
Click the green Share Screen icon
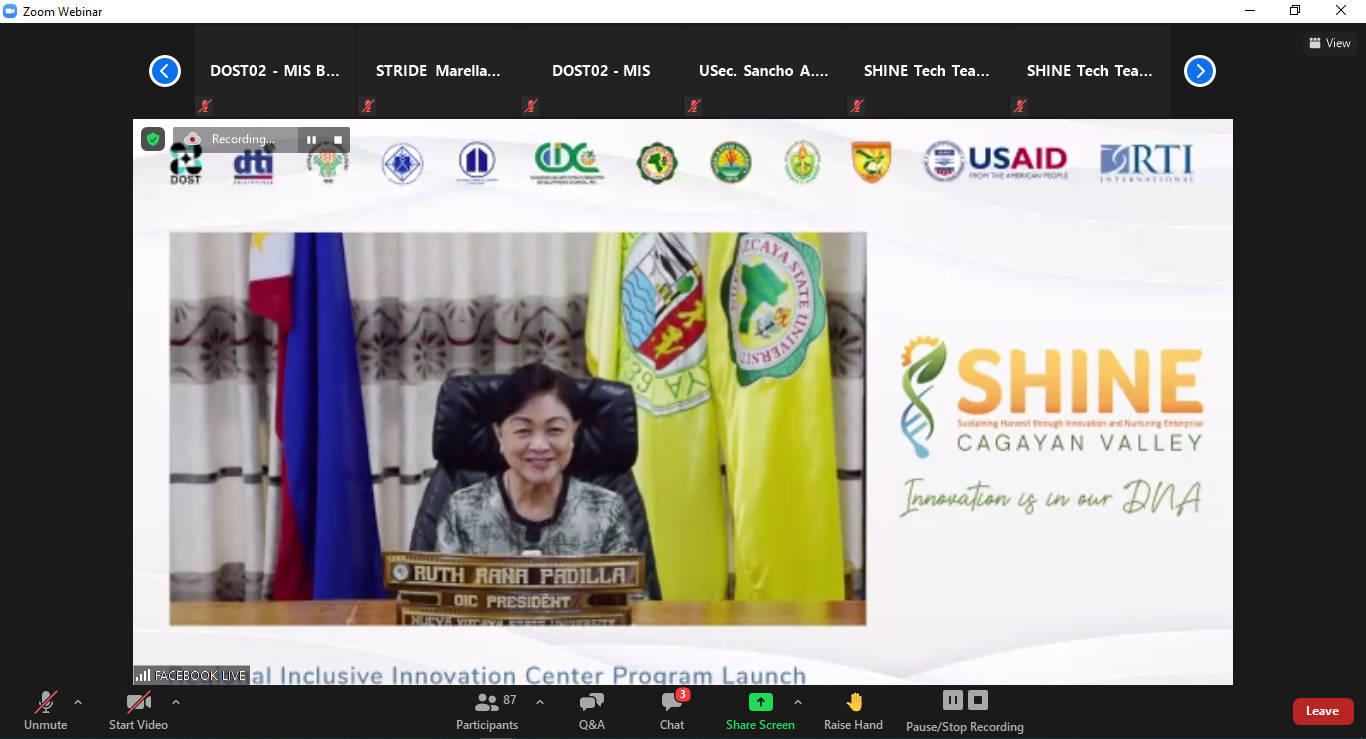pos(760,702)
